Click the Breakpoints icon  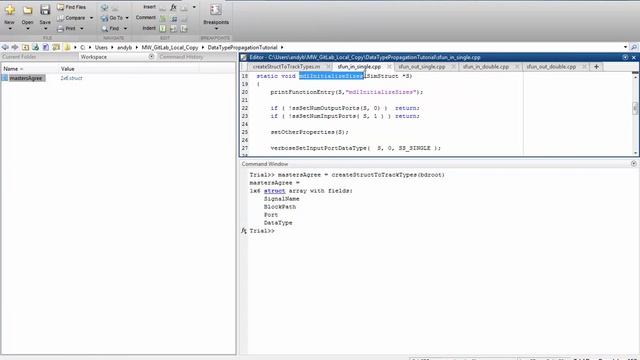216,10
